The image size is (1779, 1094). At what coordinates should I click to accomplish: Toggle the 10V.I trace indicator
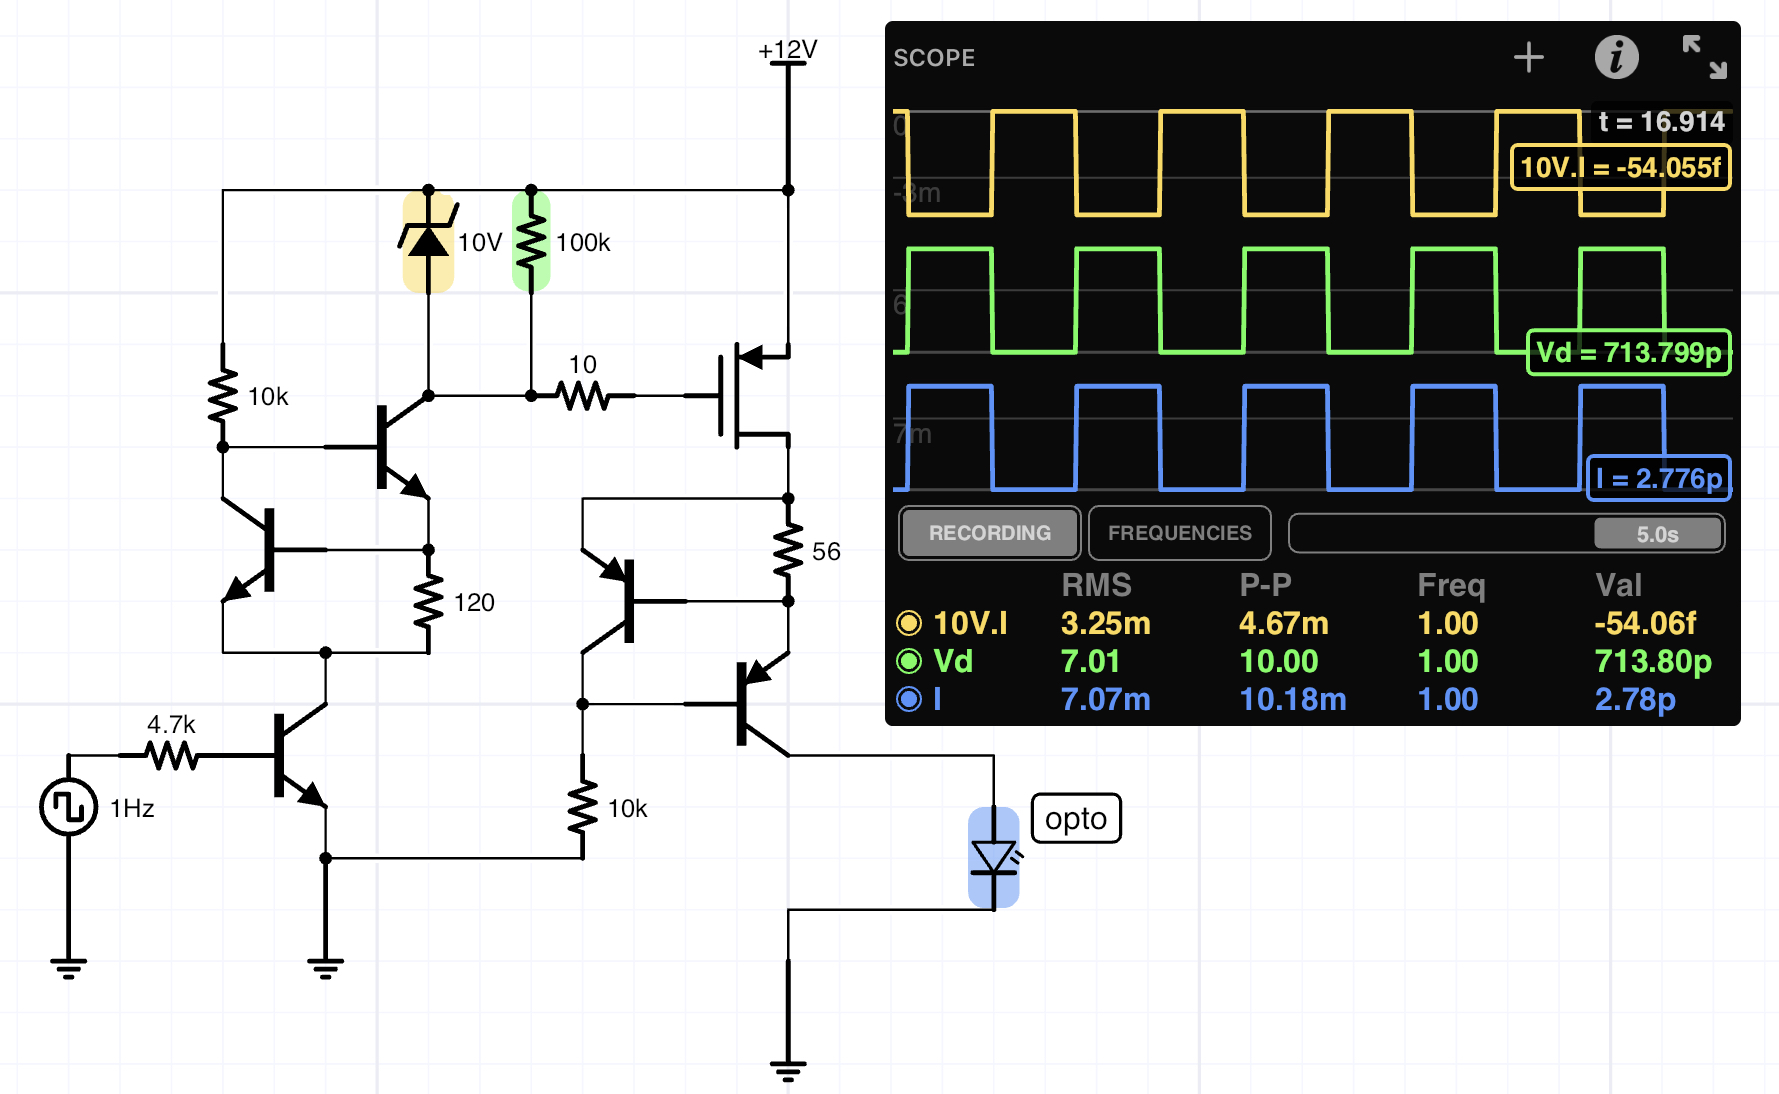[x=909, y=623]
